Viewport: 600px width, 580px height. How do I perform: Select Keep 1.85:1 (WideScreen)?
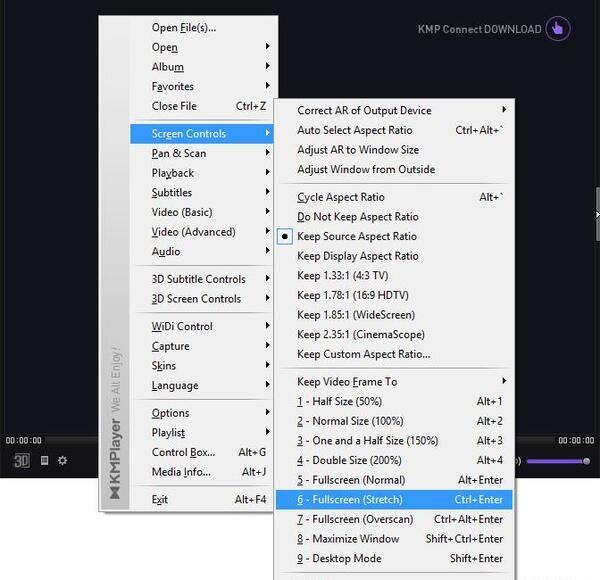click(x=394, y=315)
